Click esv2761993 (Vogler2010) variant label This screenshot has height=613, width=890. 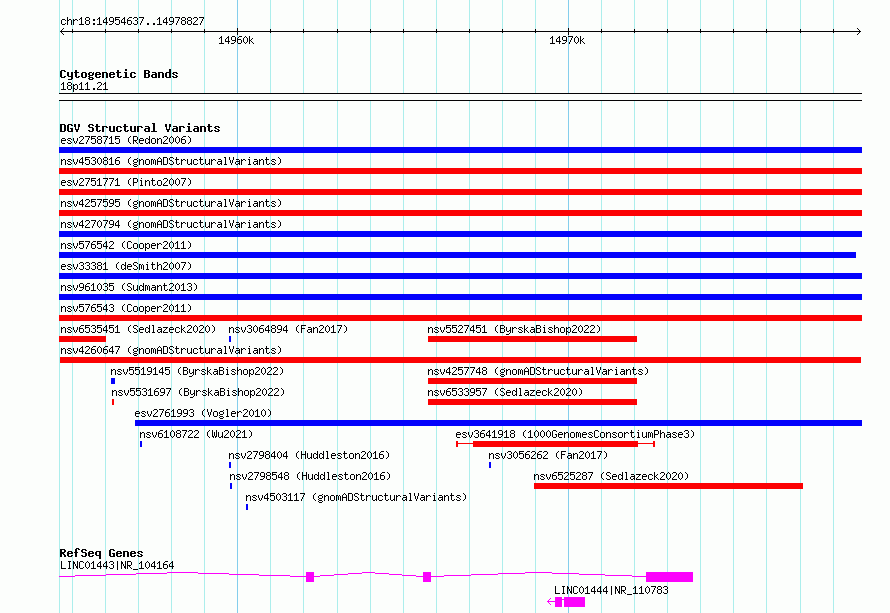tap(203, 413)
